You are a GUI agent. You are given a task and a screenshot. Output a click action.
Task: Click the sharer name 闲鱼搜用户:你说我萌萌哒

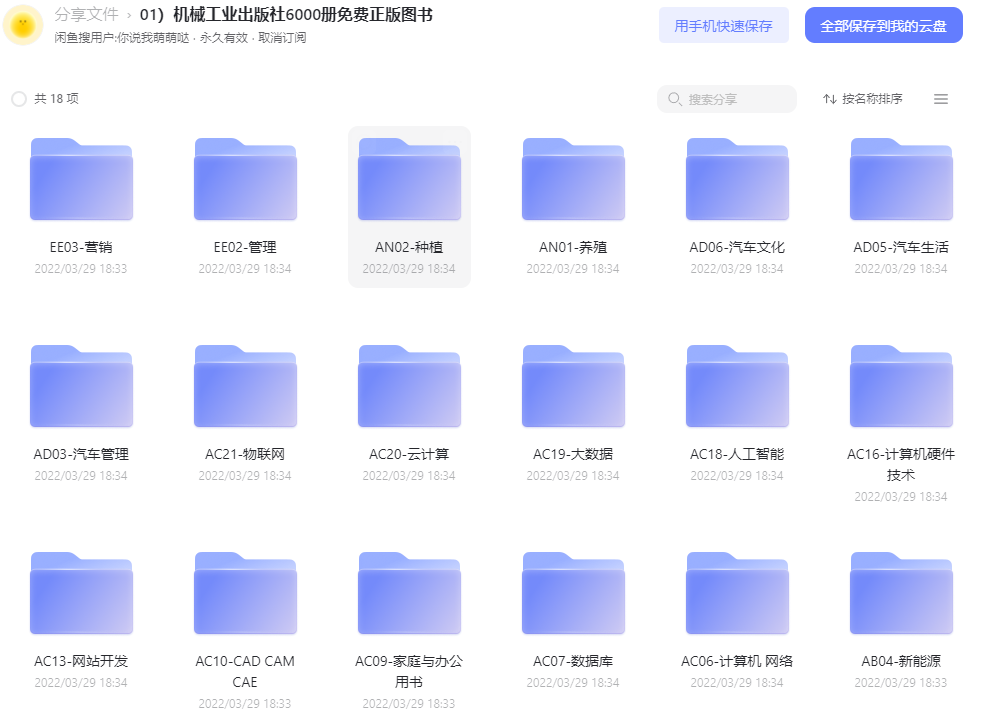coord(122,38)
